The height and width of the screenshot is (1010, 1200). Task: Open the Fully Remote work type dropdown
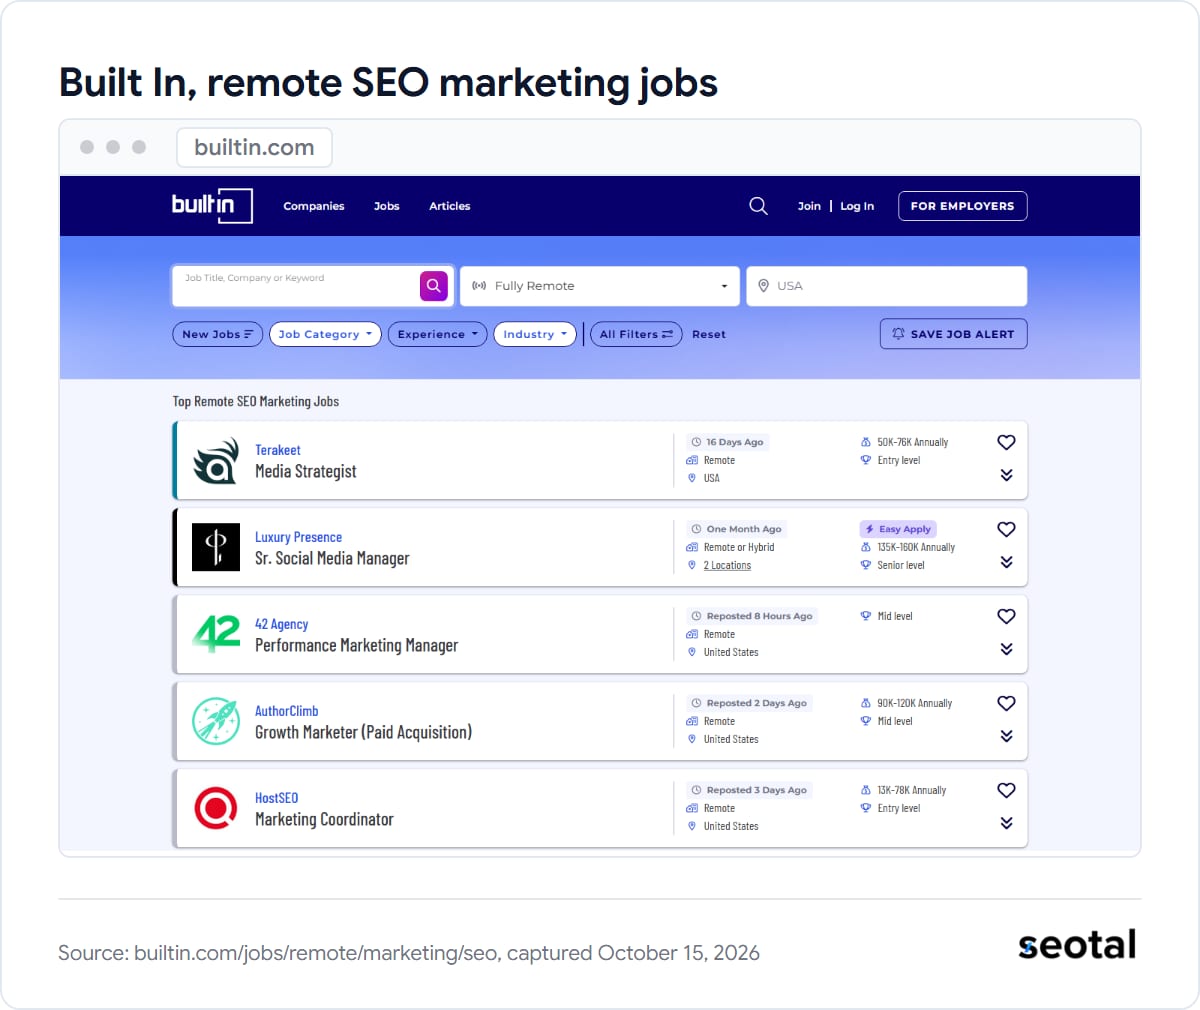600,286
